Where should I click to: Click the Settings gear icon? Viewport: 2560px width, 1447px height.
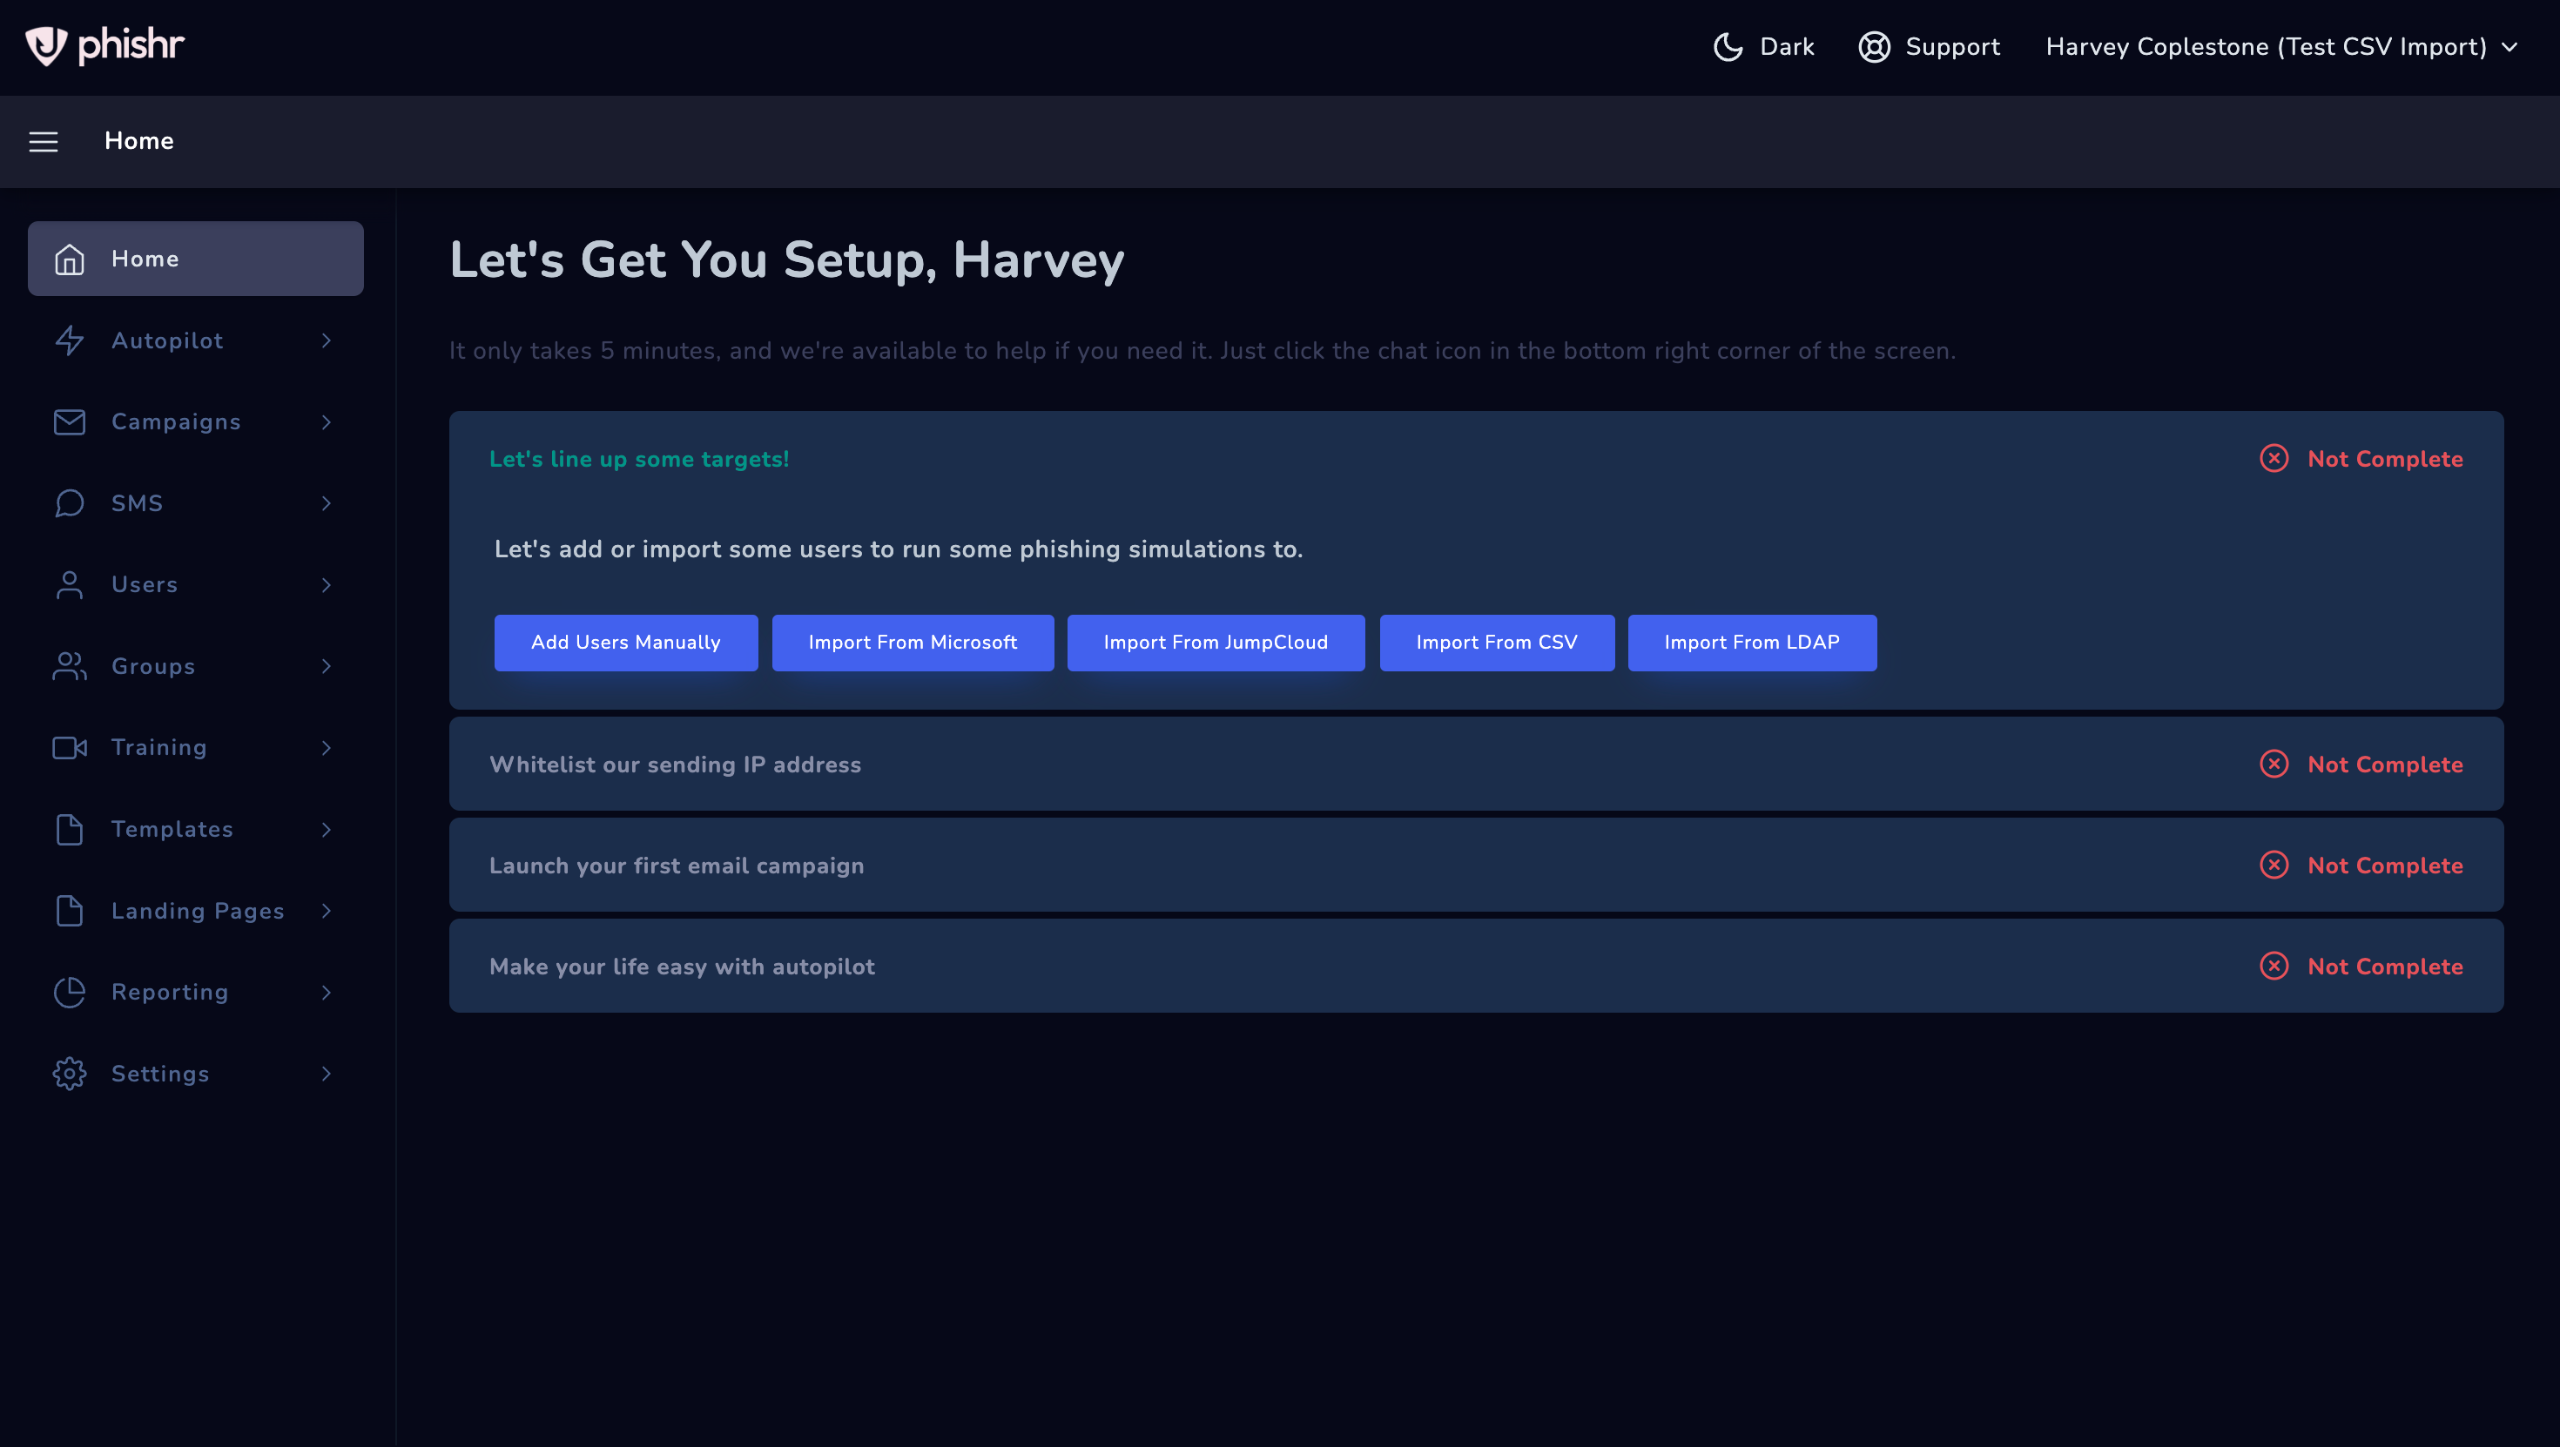point(69,1074)
